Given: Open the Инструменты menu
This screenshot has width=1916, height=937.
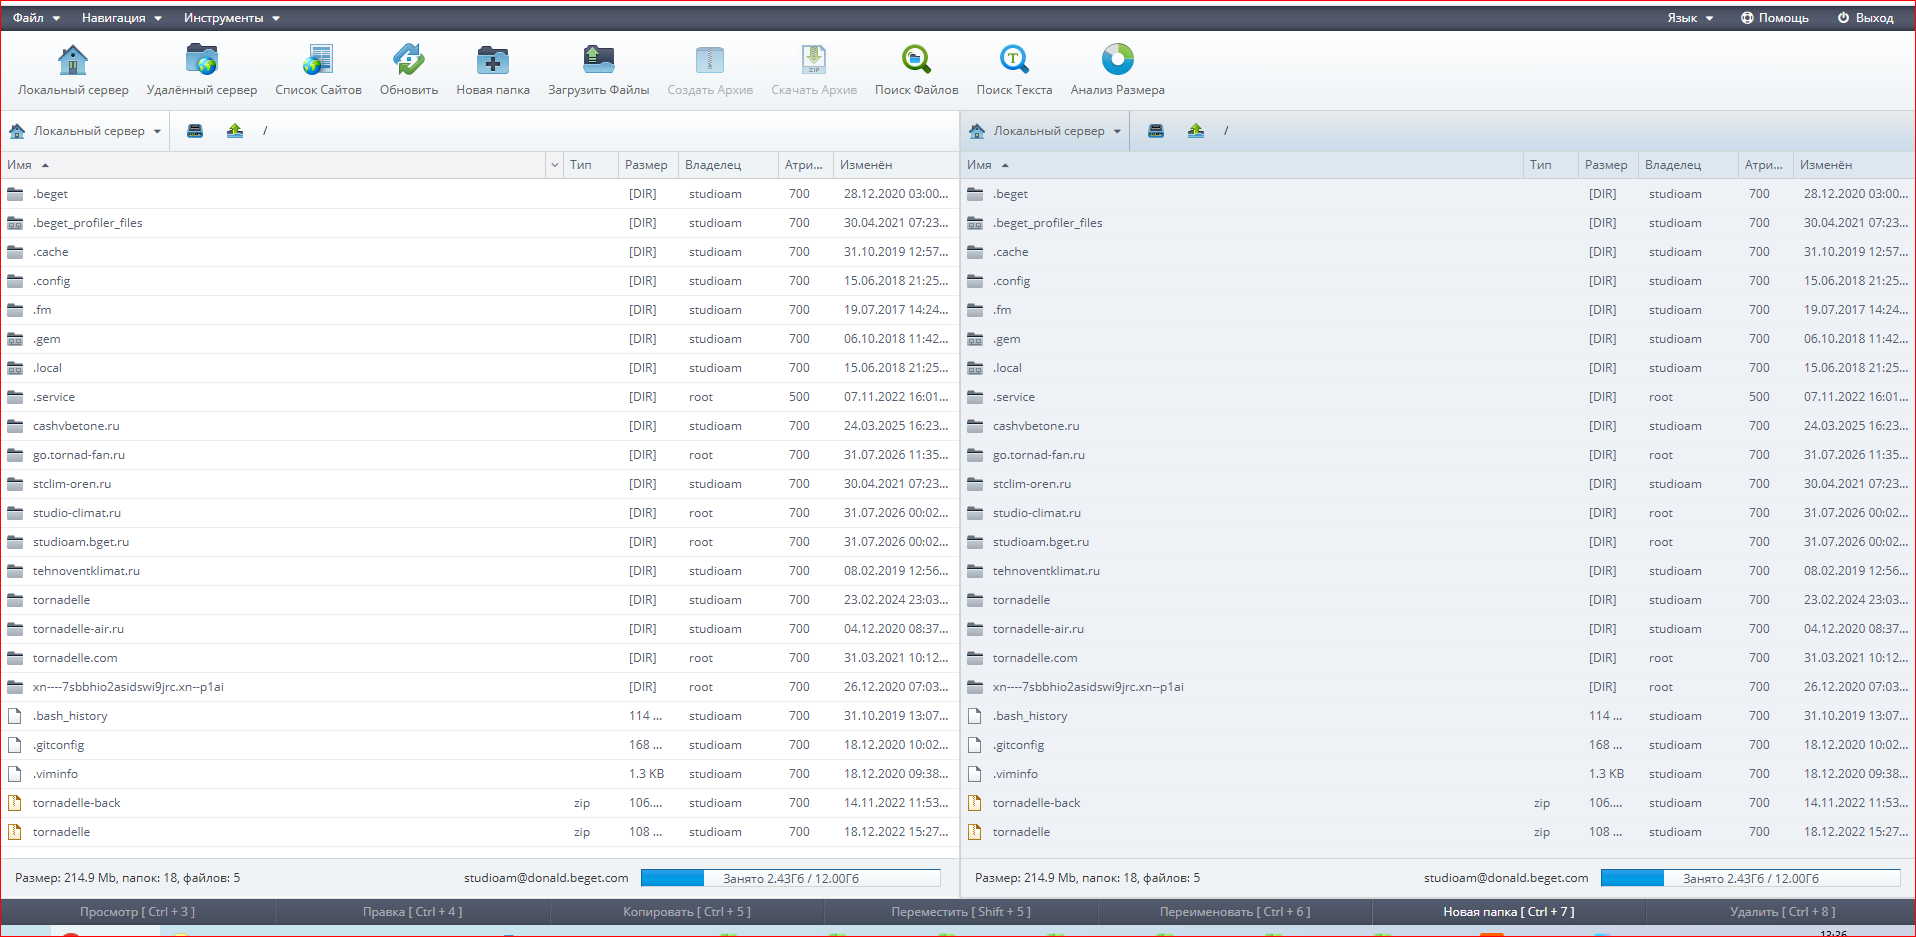Looking at the screenshot, I should pos(232,18).
